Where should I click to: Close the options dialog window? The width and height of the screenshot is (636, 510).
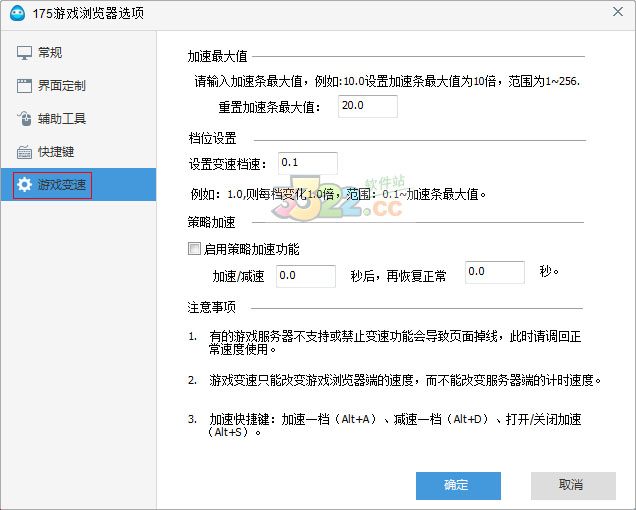tap(618, 12)
